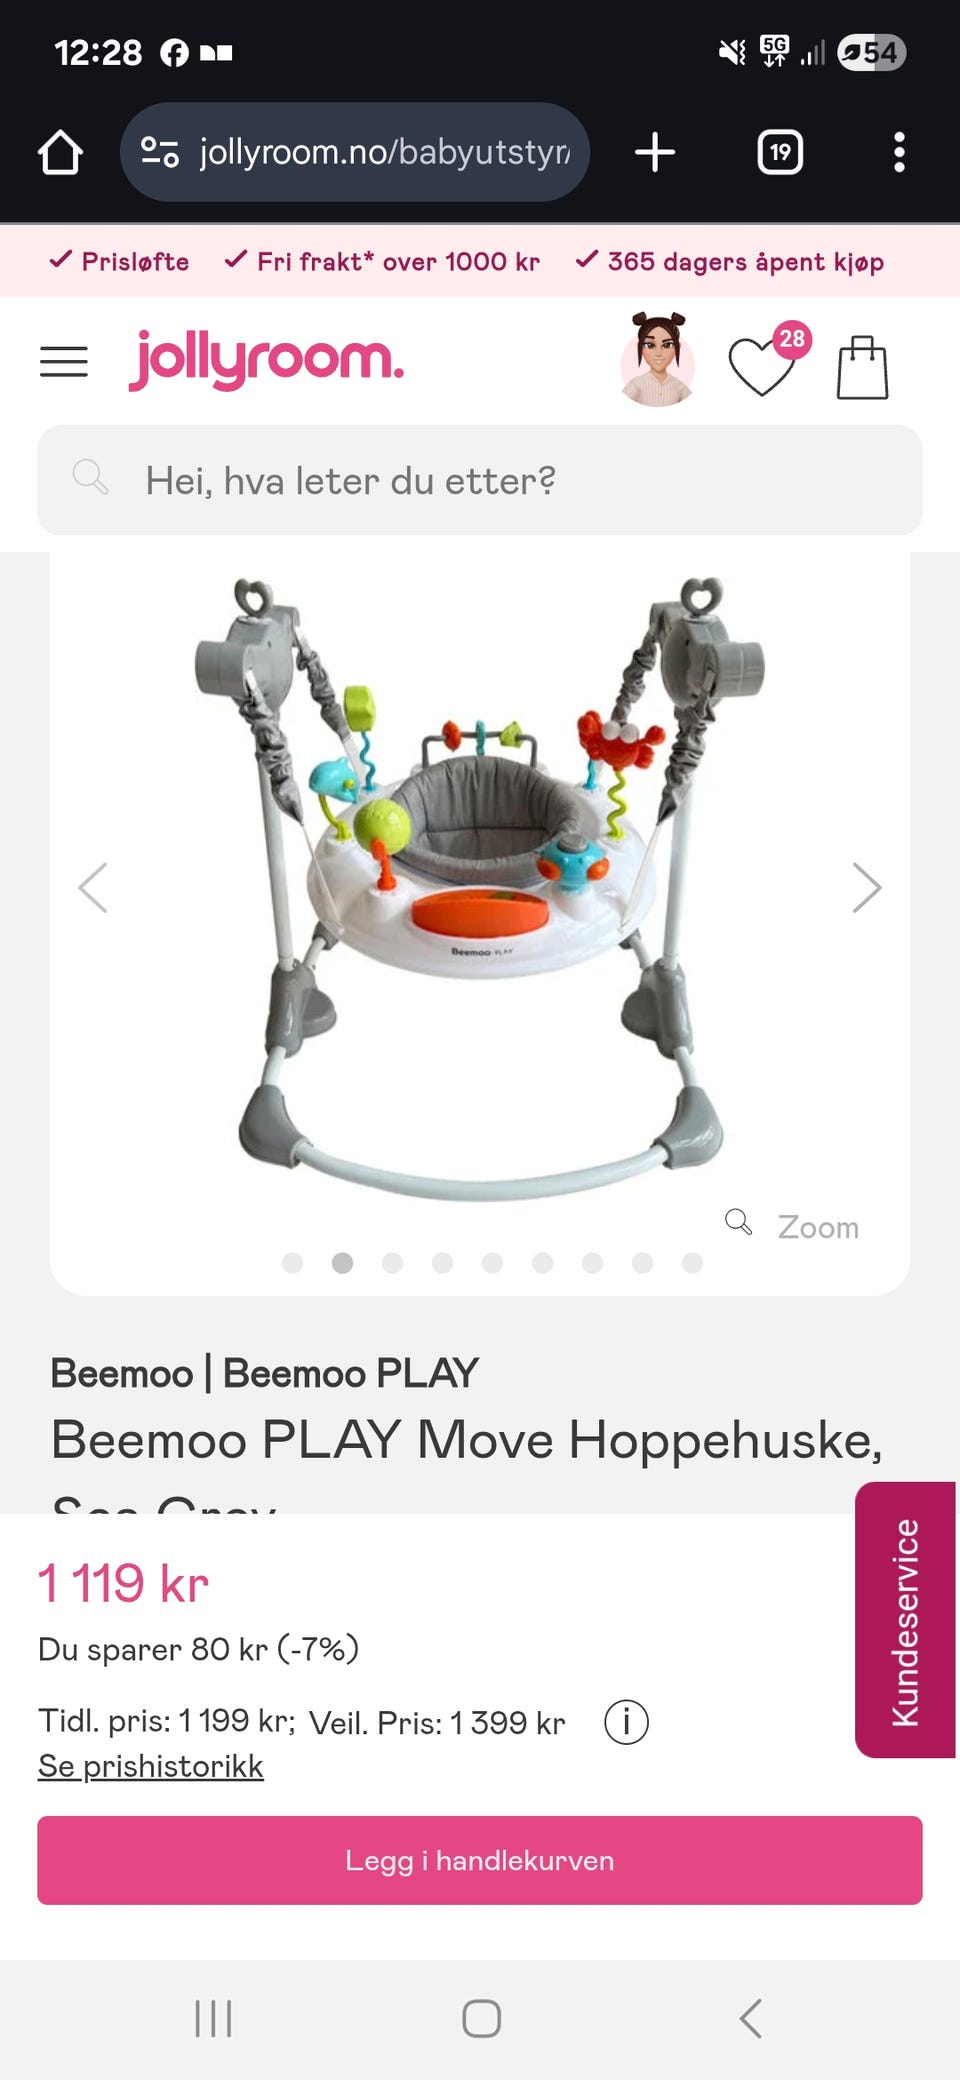Image resolution: width=960 pixels, height=2080 pixels.
Task: Select the last image carousel dot
Action: click(x=692, y=1263)
